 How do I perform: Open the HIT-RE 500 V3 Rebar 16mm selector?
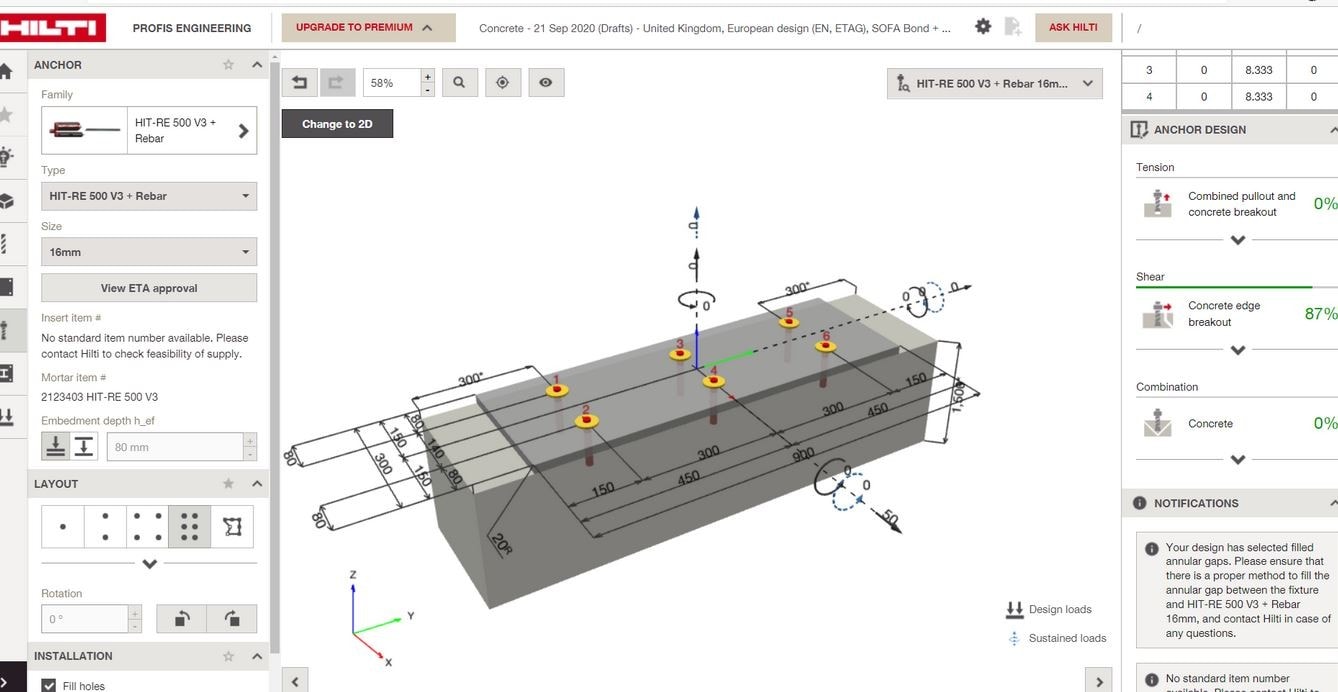(x=994, y=82)
